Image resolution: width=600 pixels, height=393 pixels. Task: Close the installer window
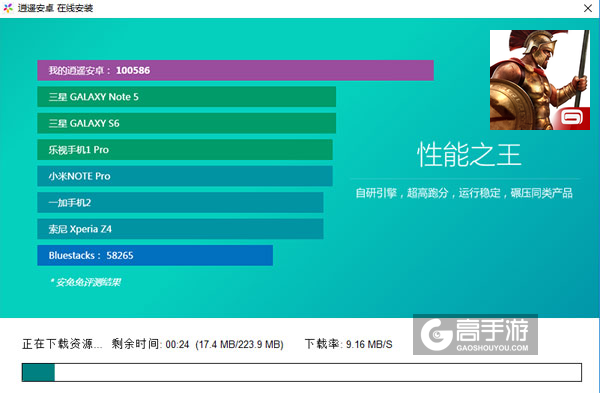pyautogui.click(x=588, y=8)
